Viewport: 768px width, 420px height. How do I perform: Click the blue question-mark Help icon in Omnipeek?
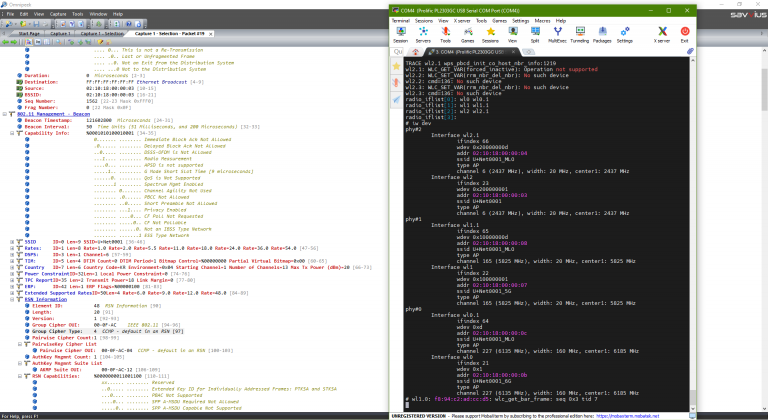(x=129, y=24)
